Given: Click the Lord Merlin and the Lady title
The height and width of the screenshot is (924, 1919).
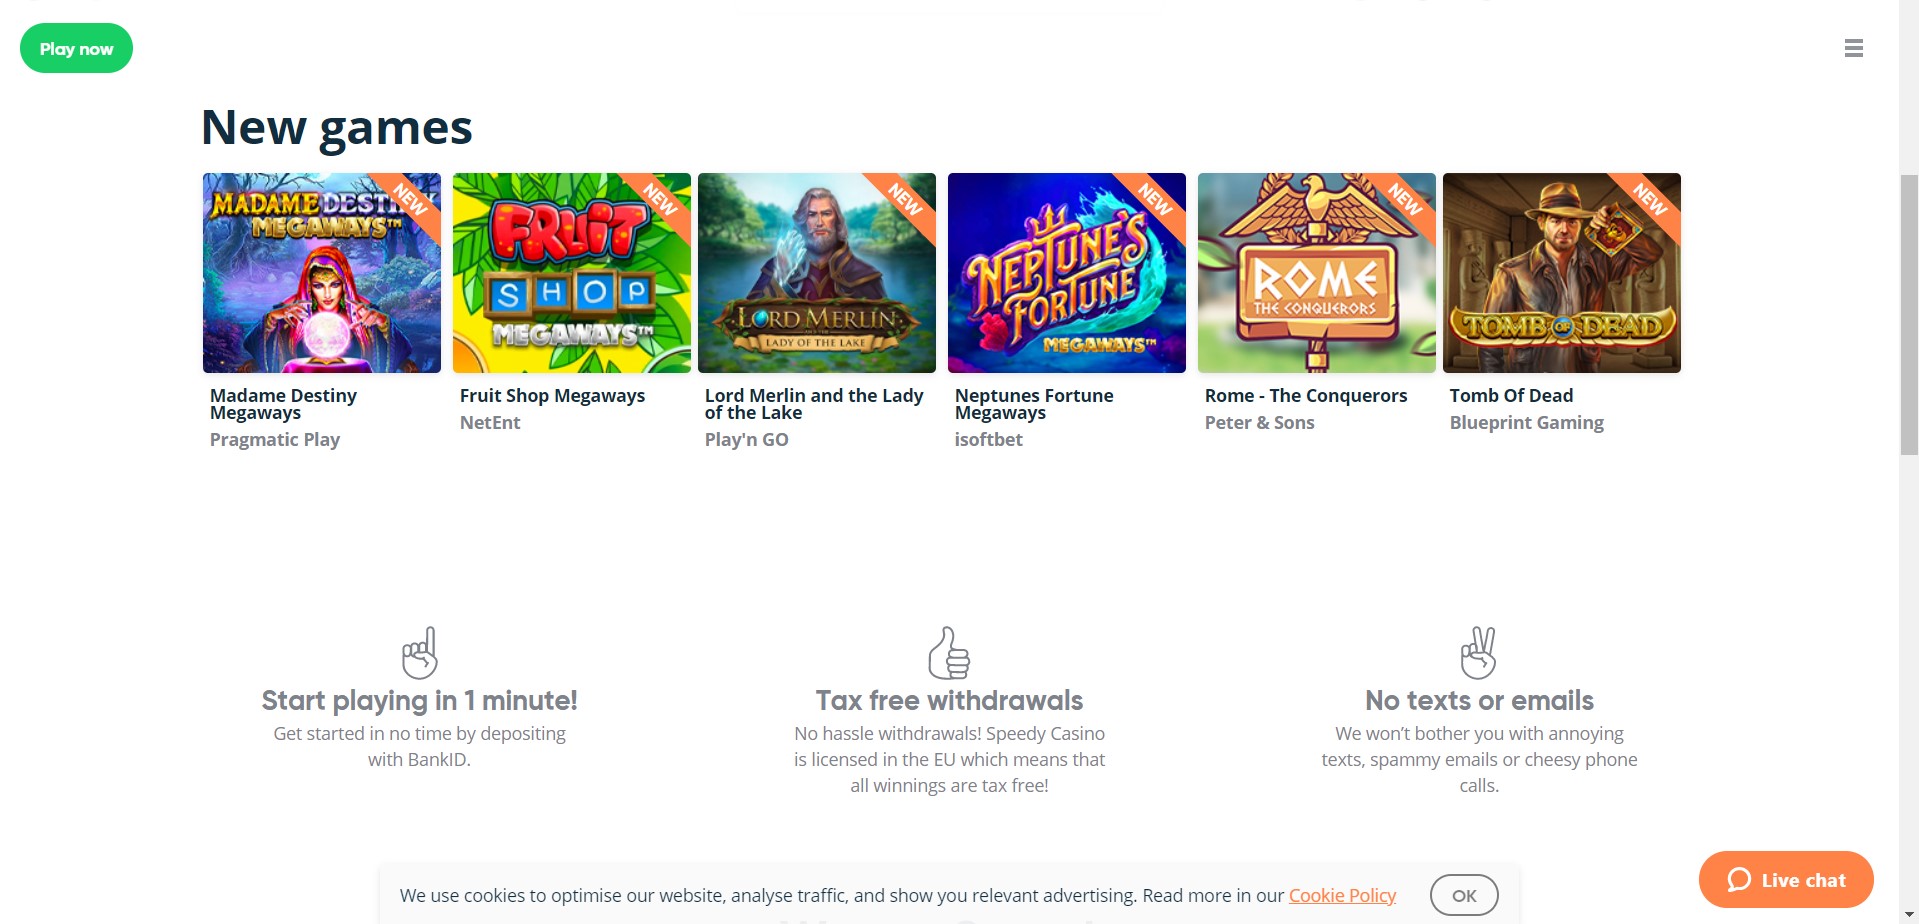Looking at the screenshot, I should [x=814, y=404].
